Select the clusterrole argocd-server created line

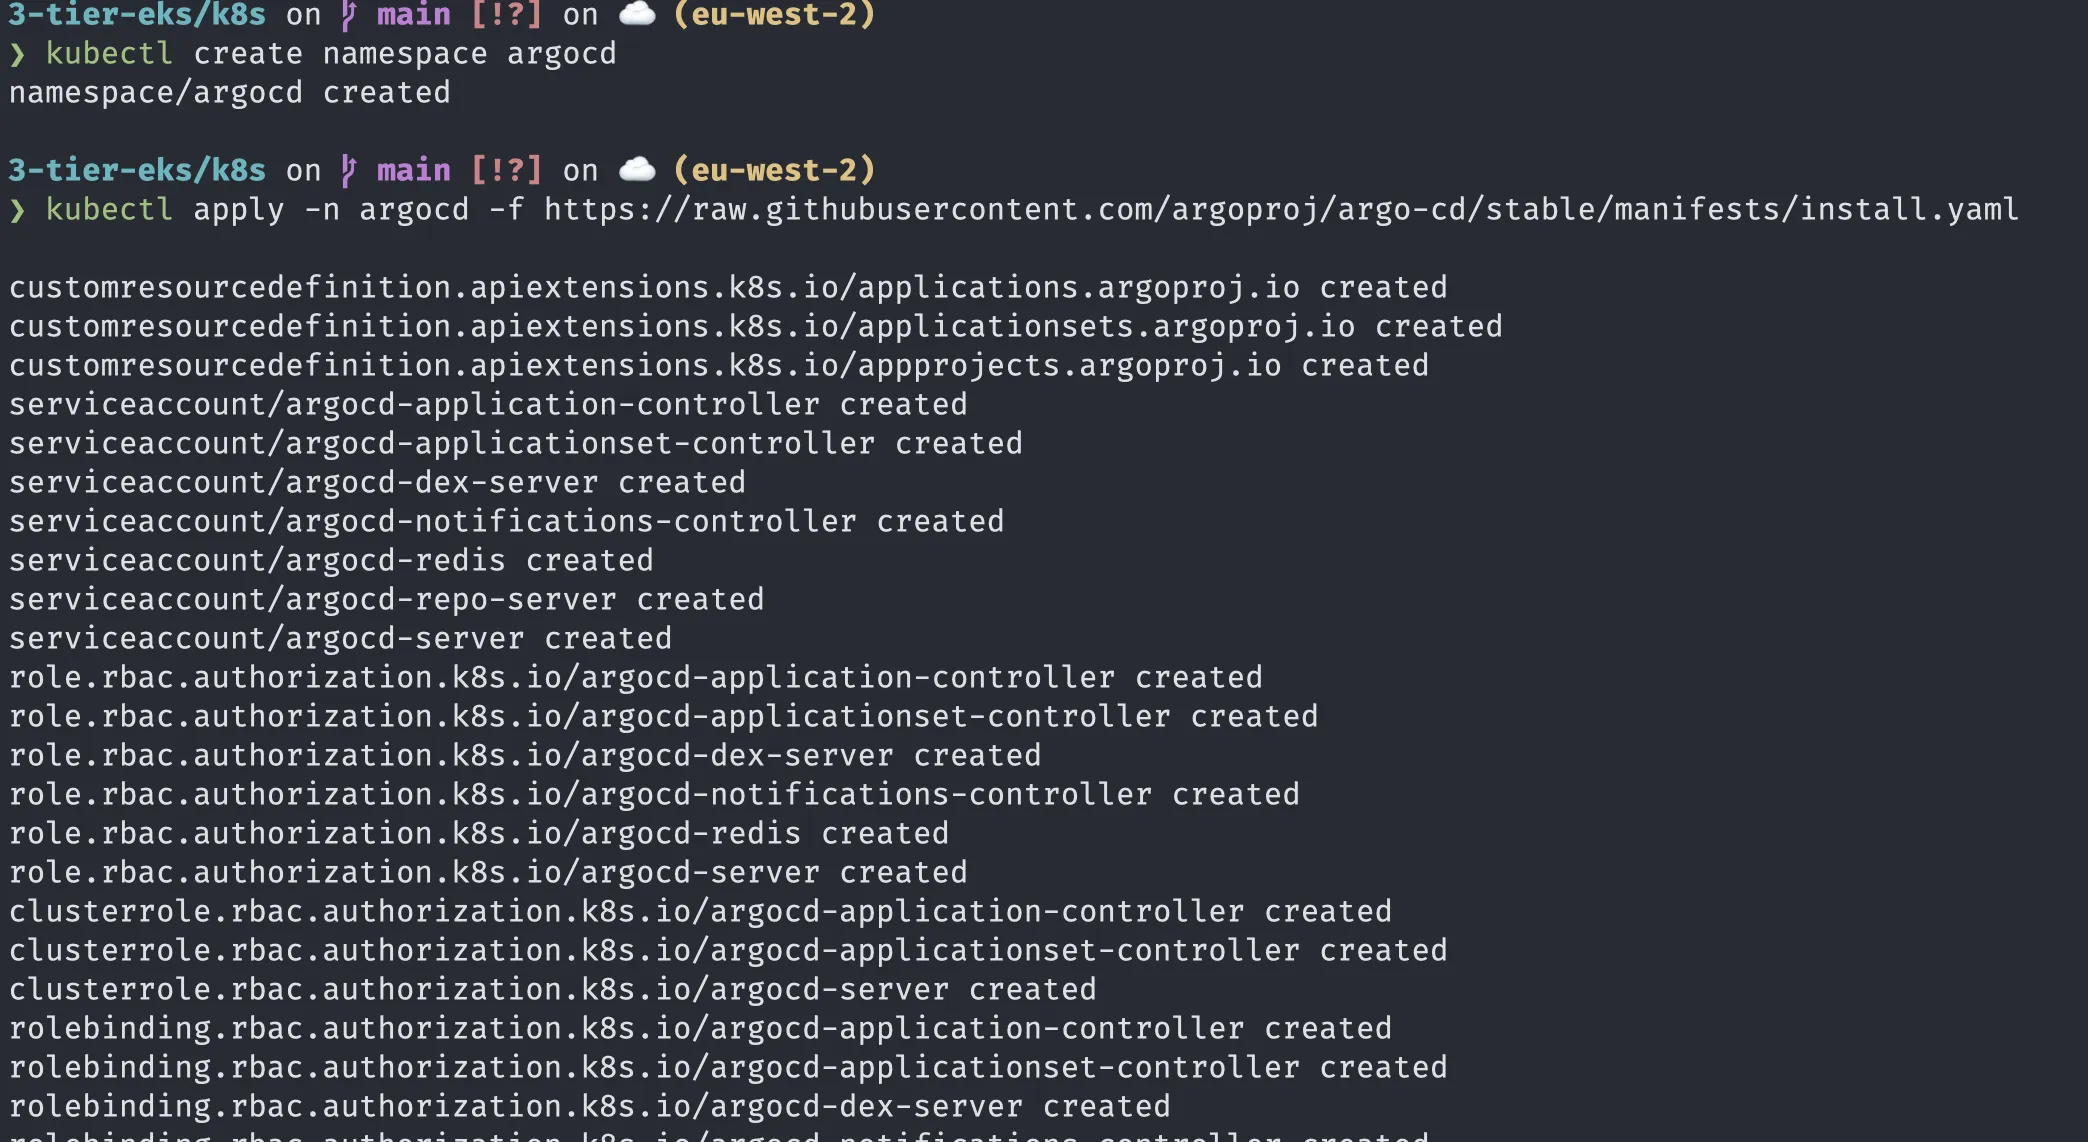point(553,990)
